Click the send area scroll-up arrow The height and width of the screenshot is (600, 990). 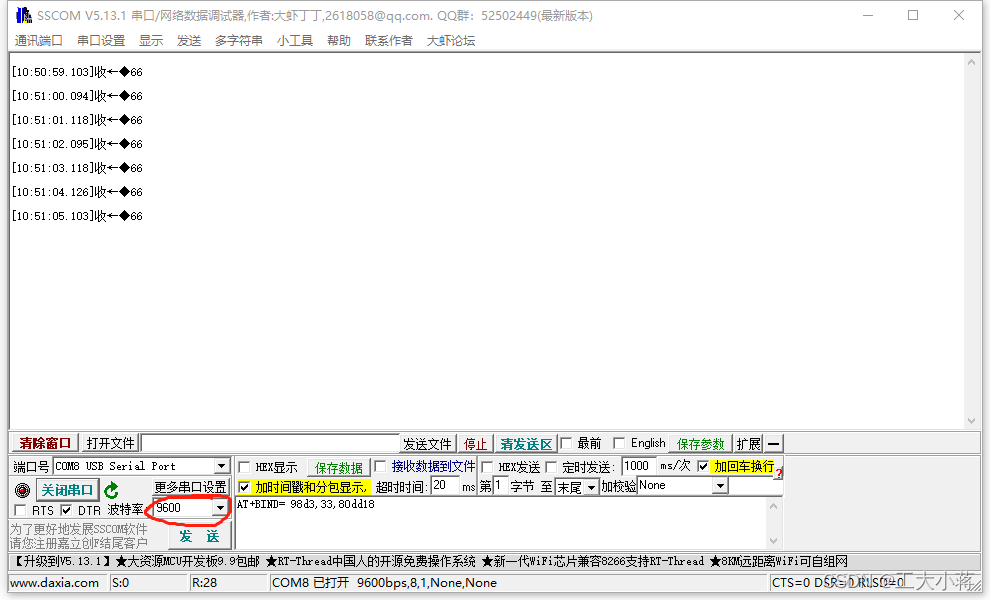(773, 506)
